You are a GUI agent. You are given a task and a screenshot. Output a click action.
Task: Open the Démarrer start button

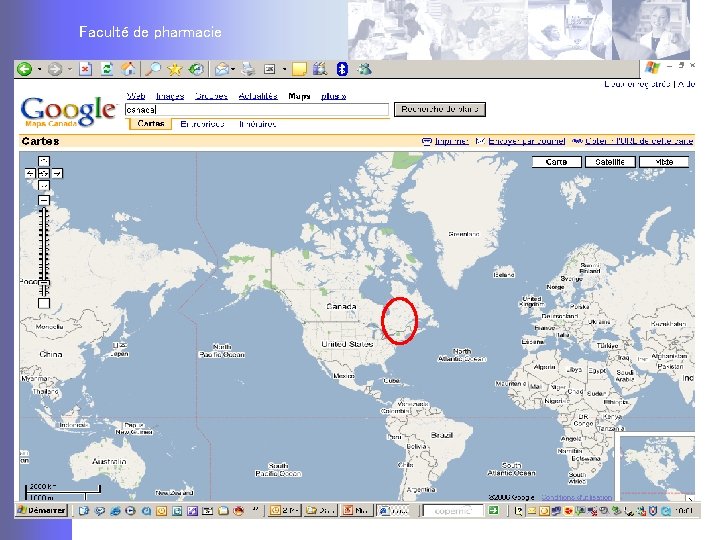tap(42, 510)
